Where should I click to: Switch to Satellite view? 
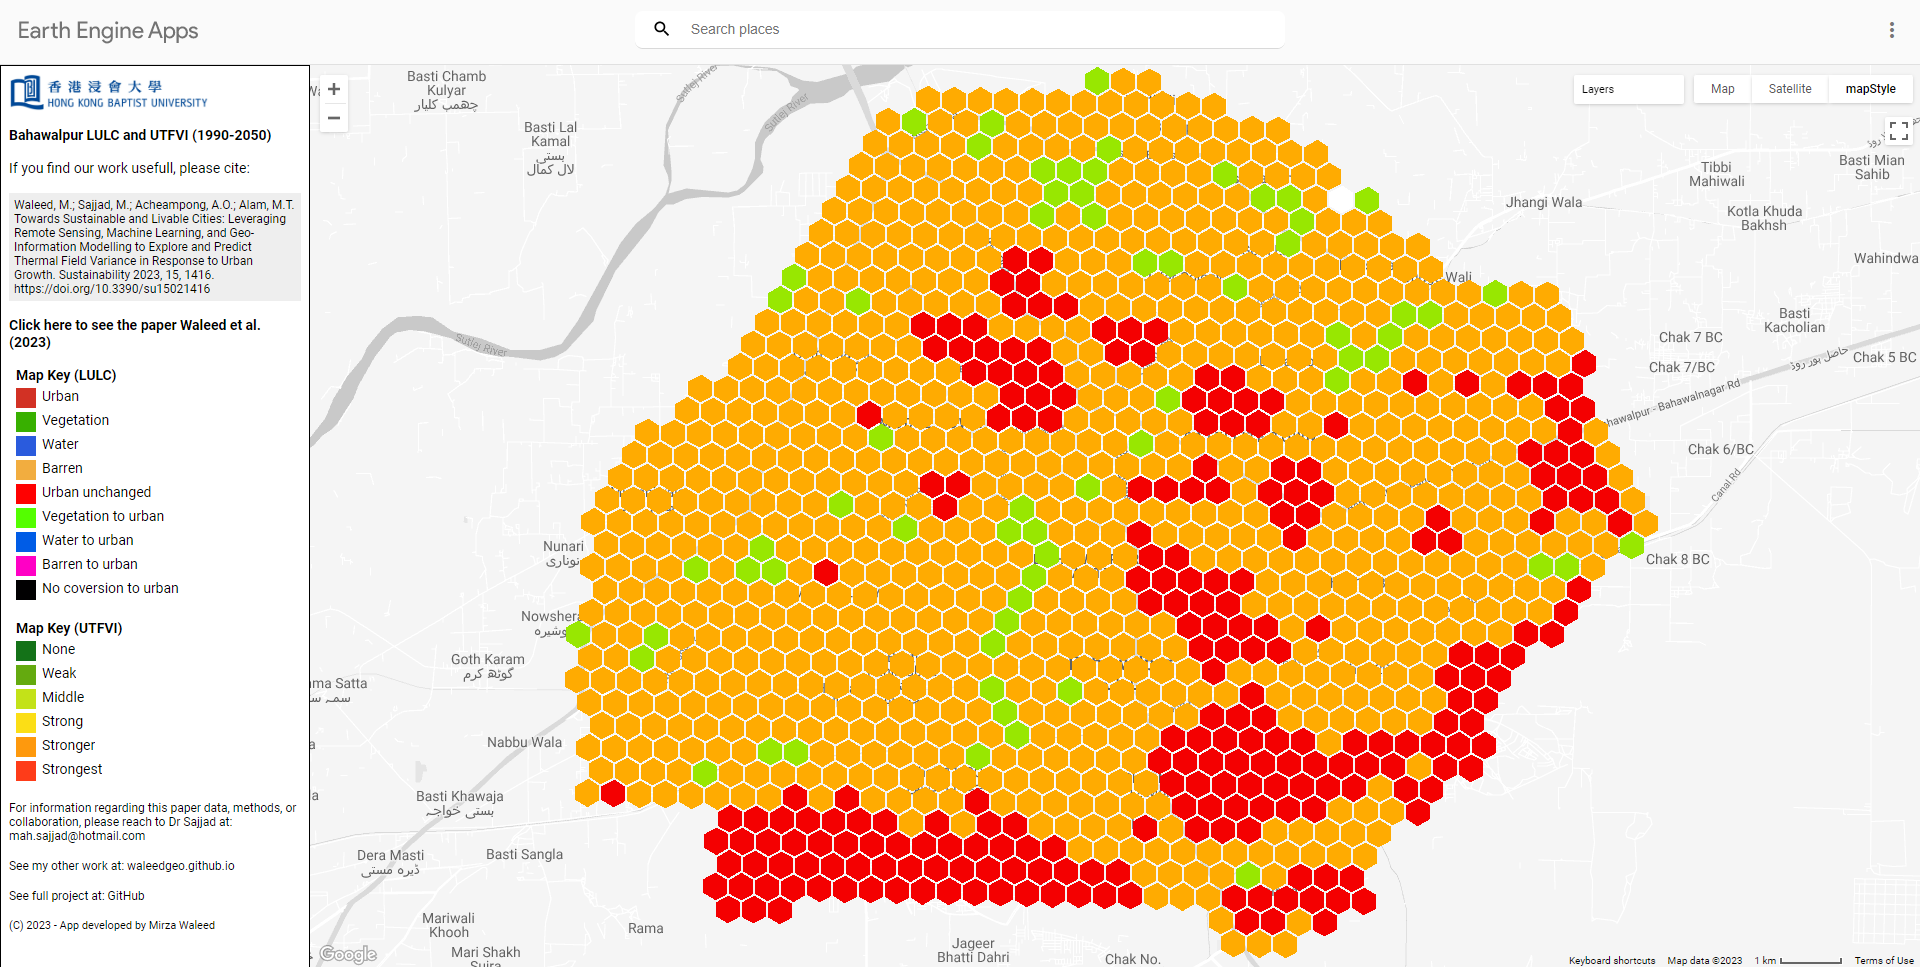tap(1789, 89)
